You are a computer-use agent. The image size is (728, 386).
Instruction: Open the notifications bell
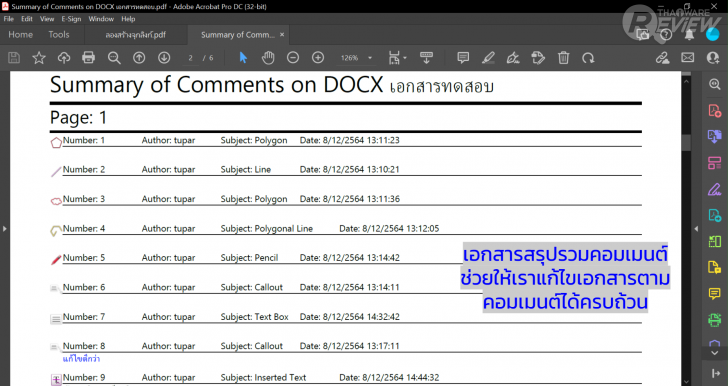click(689, 34)
